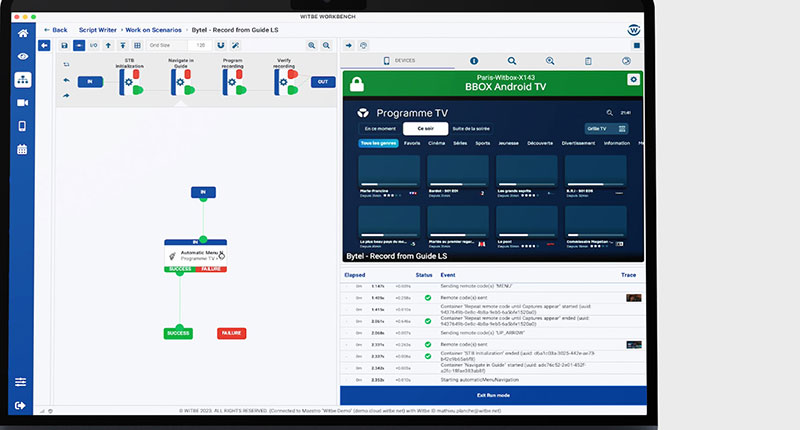800x430 pixels.
Task: Click the up-arrow toolbar icon
Action: [x=108, y=45]
